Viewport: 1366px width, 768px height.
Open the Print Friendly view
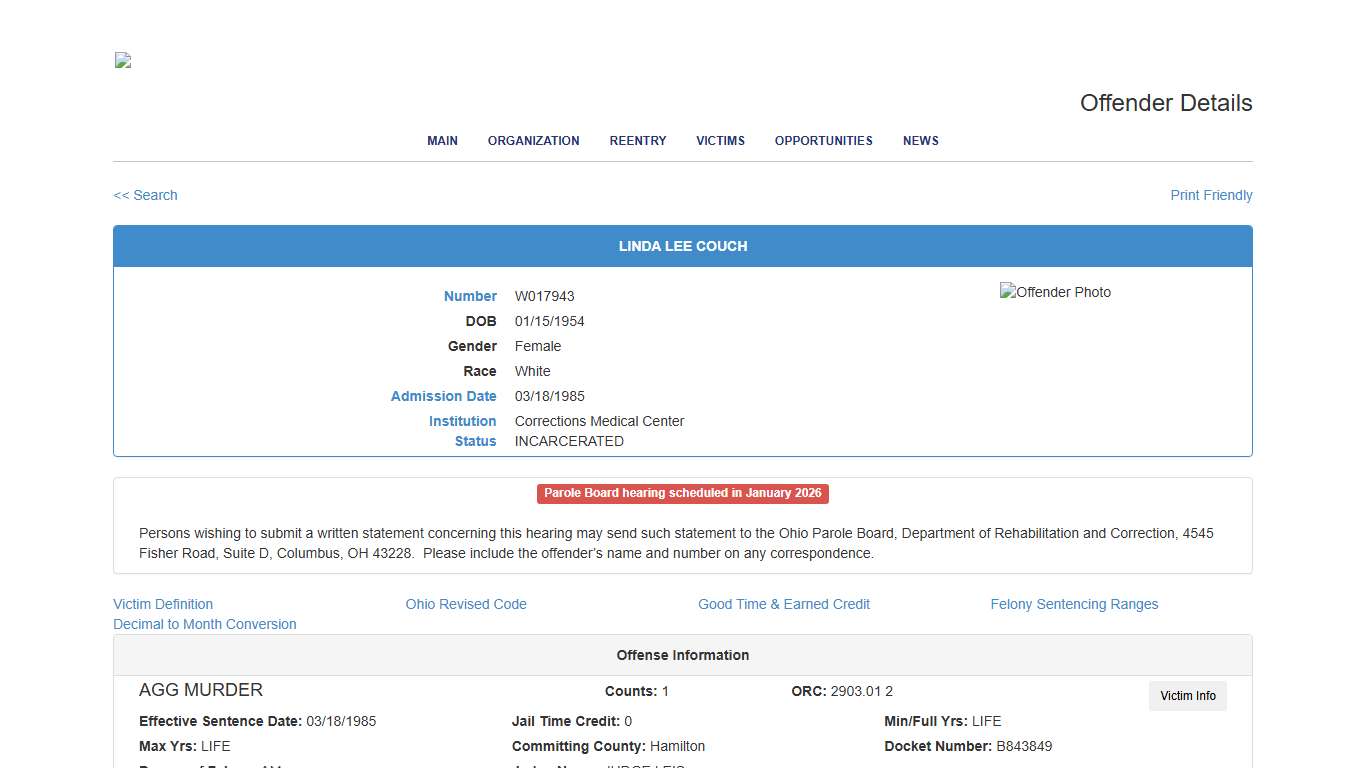1211,195
